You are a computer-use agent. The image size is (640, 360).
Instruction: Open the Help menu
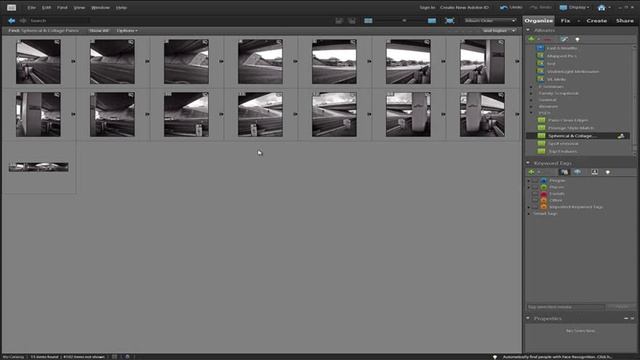point(121,7)
